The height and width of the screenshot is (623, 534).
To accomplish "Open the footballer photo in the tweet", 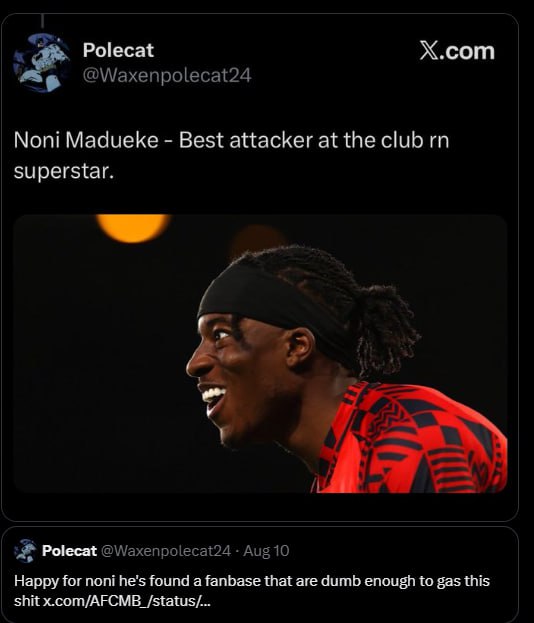I will point(260,354).
